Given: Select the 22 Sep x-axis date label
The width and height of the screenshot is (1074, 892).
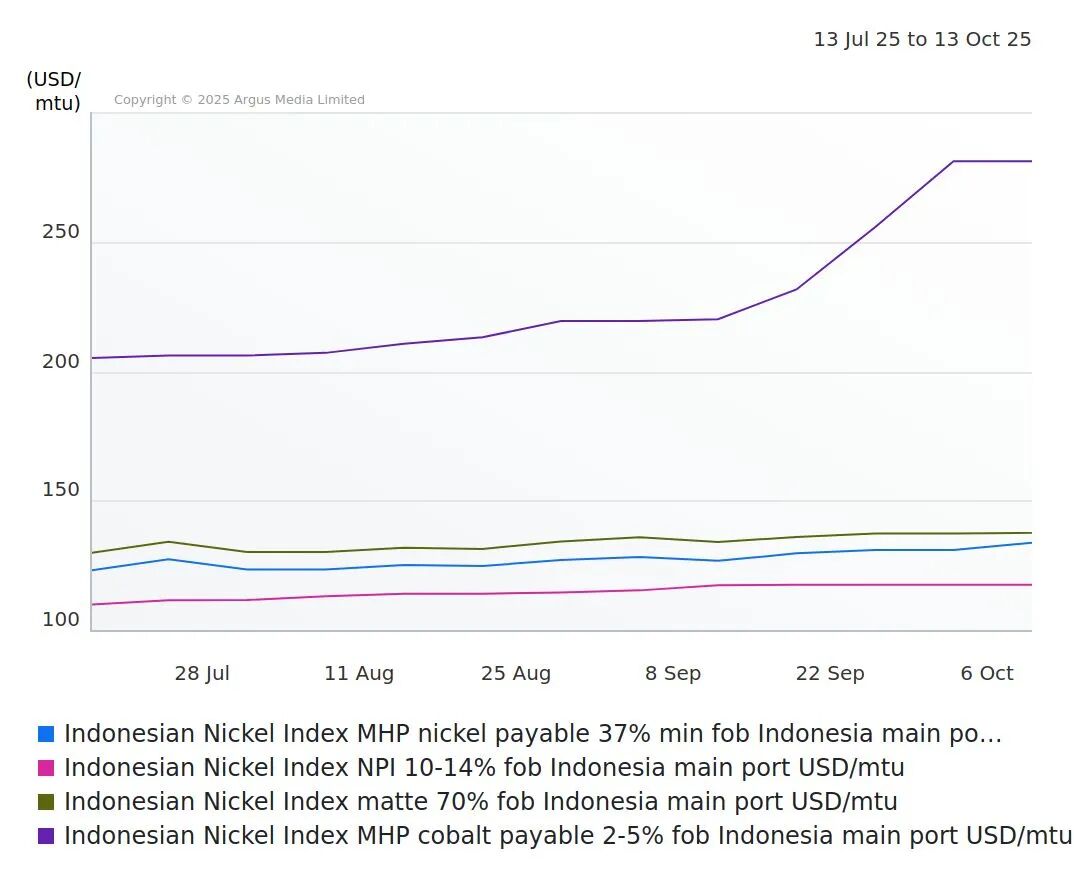Looking at the screenshot, I should click(x=830, y=673).
